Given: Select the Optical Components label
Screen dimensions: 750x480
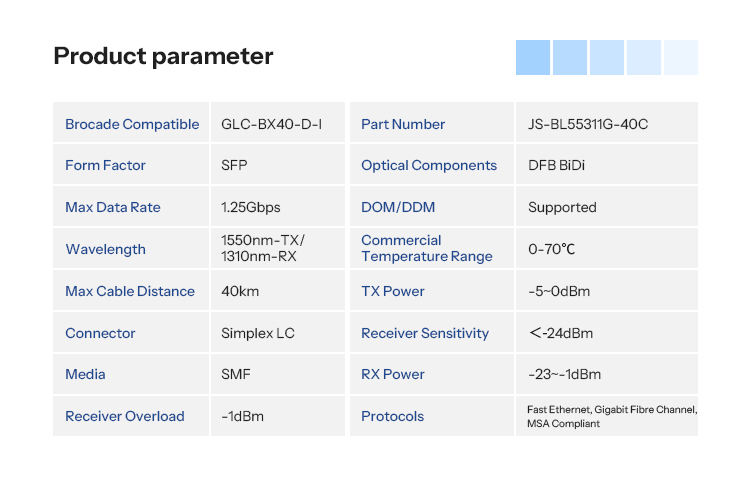Looking at the screenshot, I should (429, 165).
